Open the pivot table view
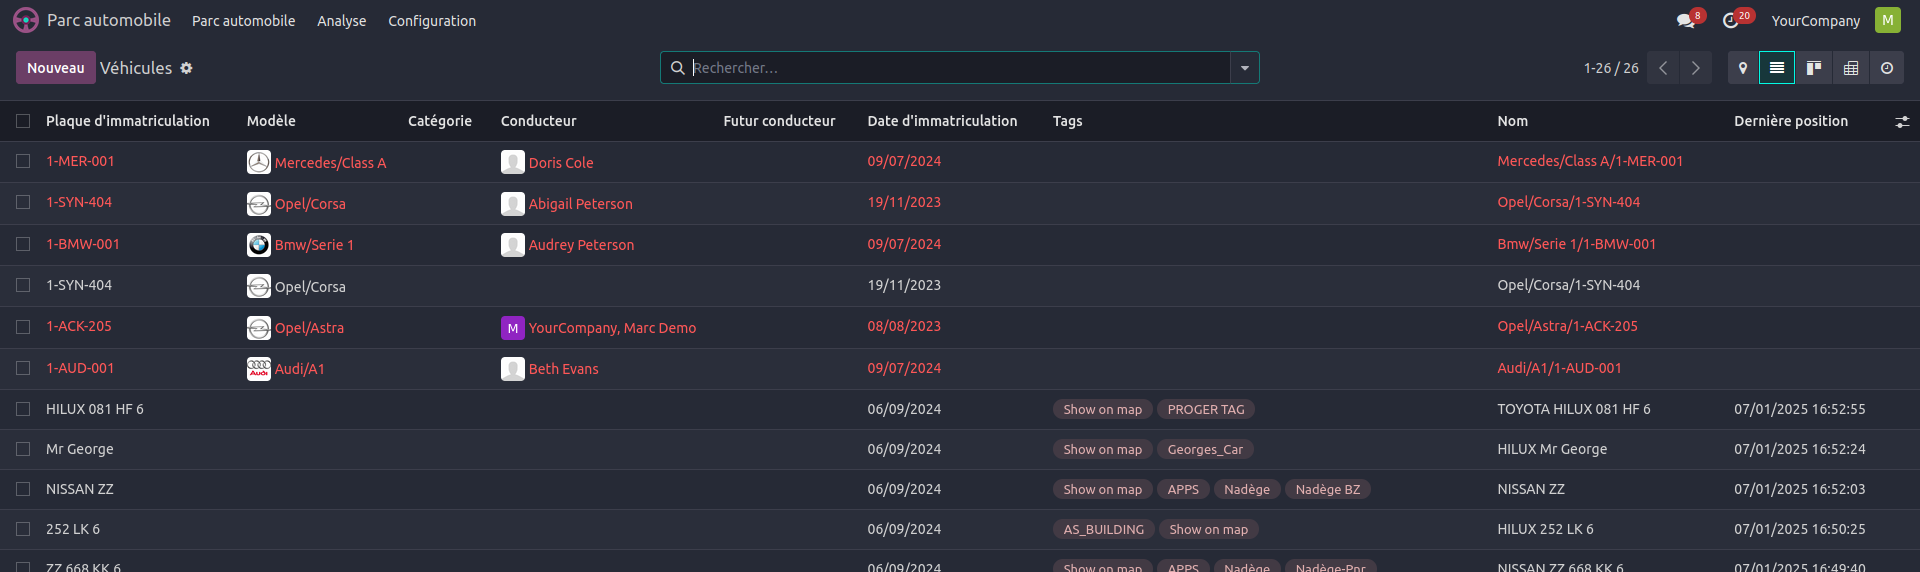 point(1850,68)
